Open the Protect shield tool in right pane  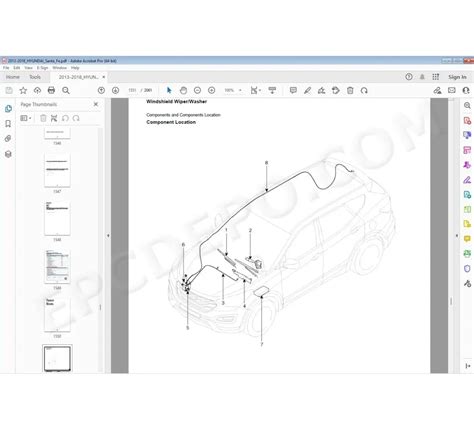click(467, 269)
